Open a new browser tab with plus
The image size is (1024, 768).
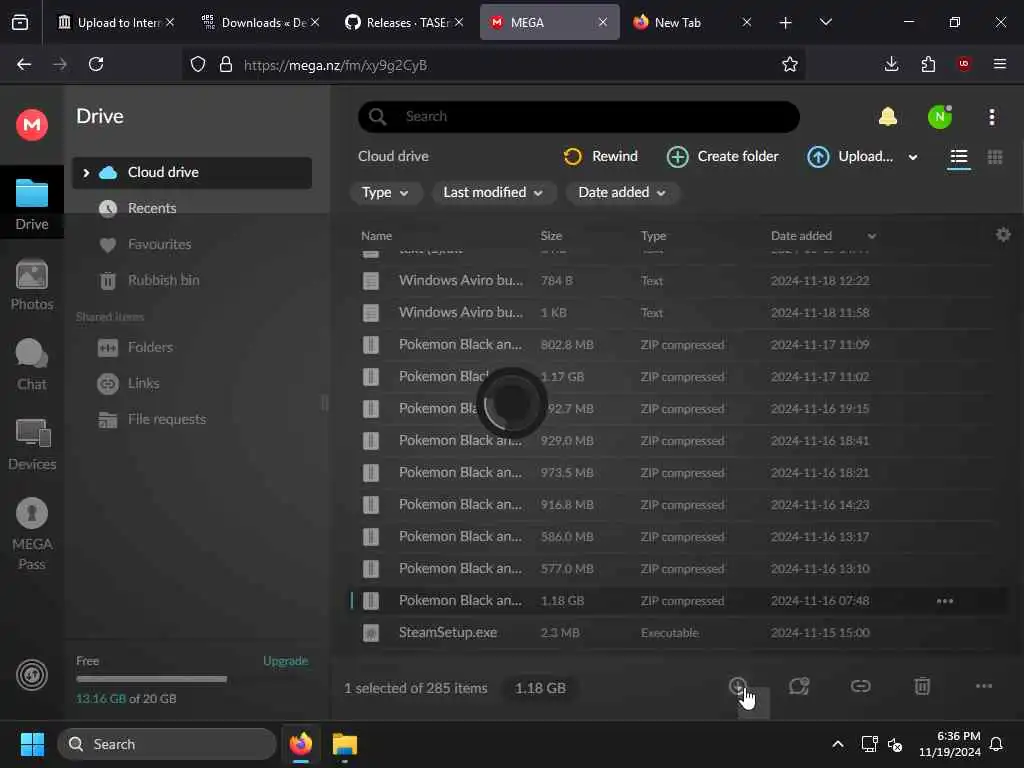[786, 23]
